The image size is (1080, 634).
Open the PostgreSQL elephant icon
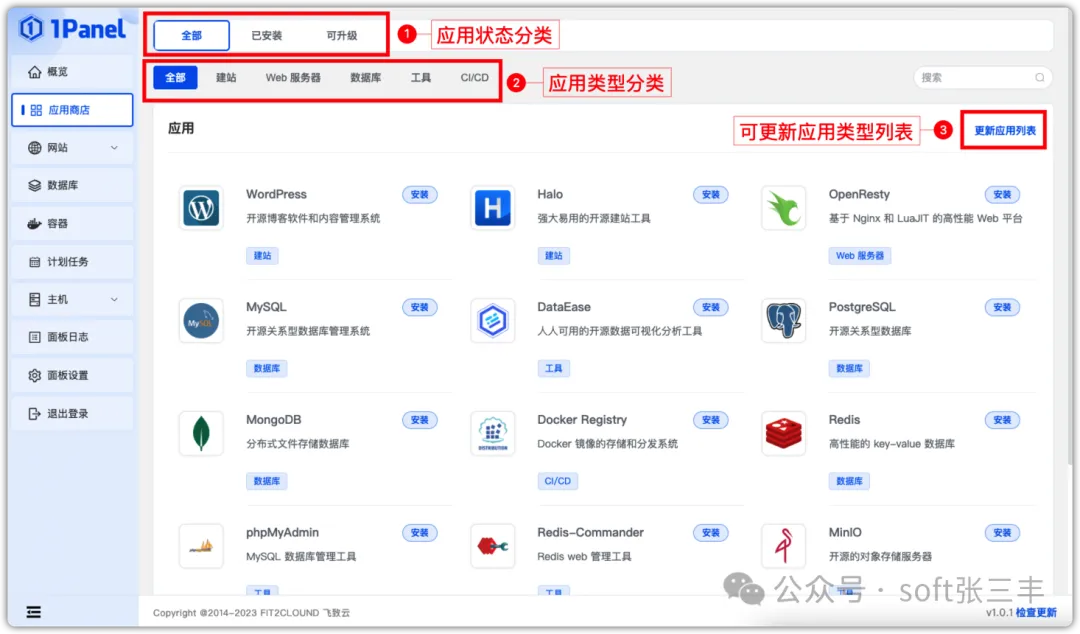[x=784, y=320]
